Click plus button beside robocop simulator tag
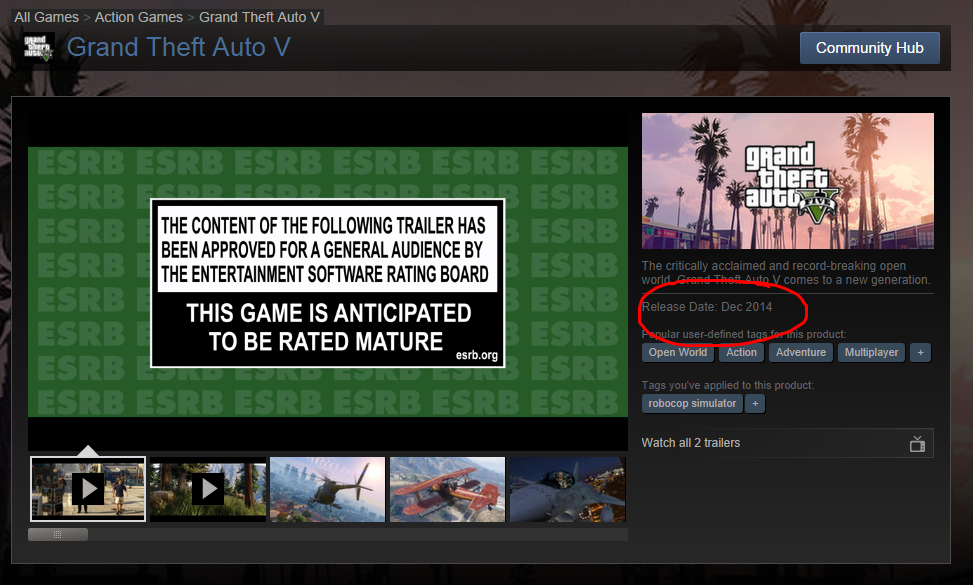 point(755,403)
